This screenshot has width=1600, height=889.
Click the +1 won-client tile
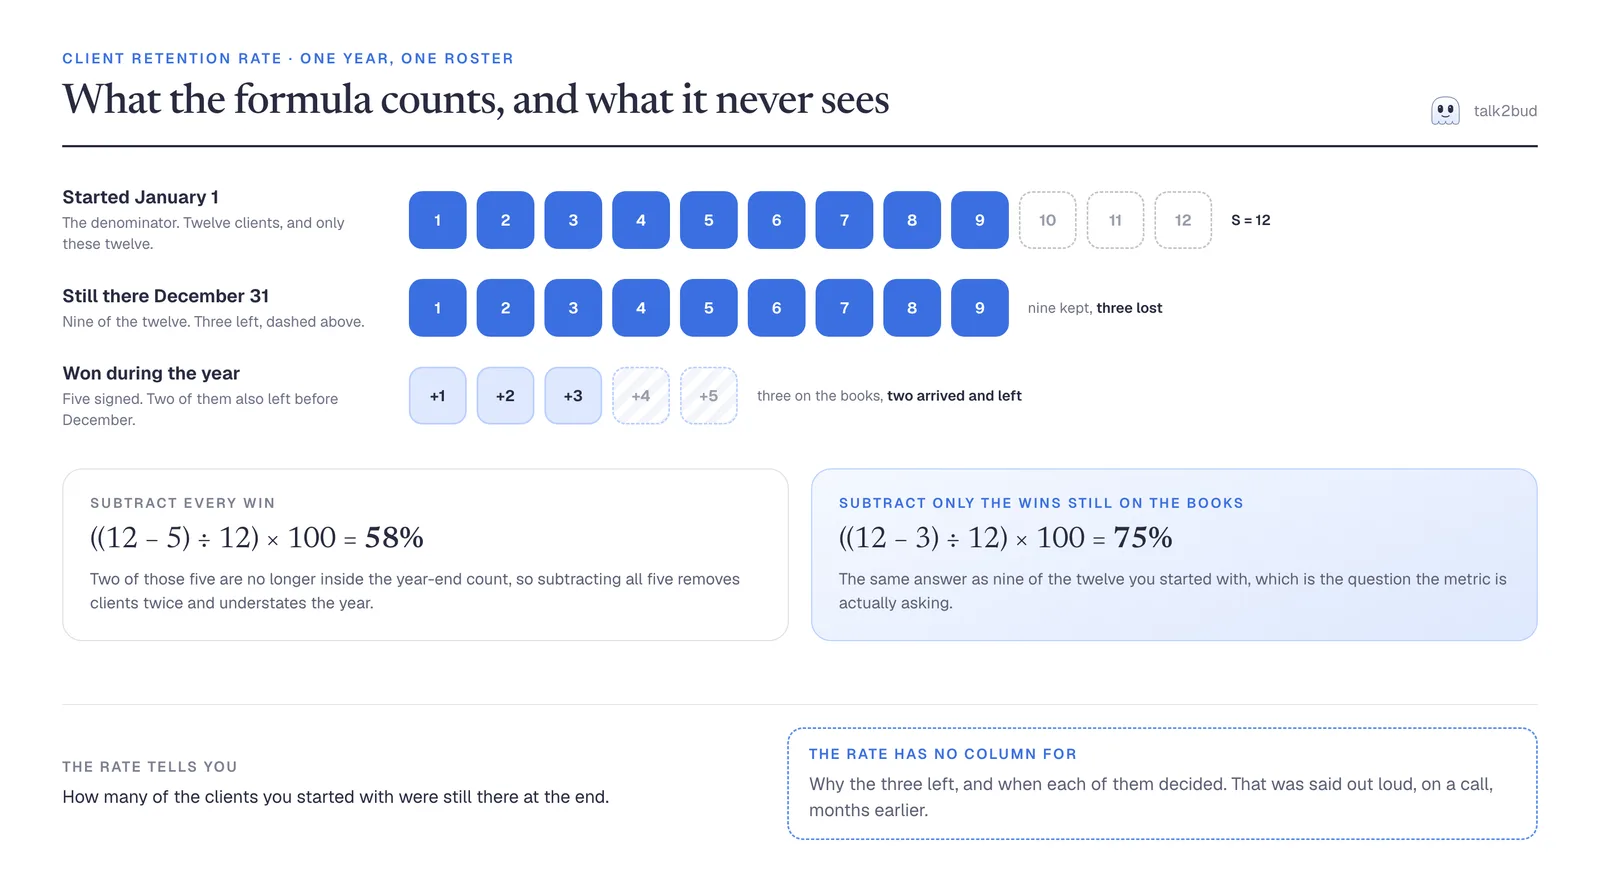437,396
